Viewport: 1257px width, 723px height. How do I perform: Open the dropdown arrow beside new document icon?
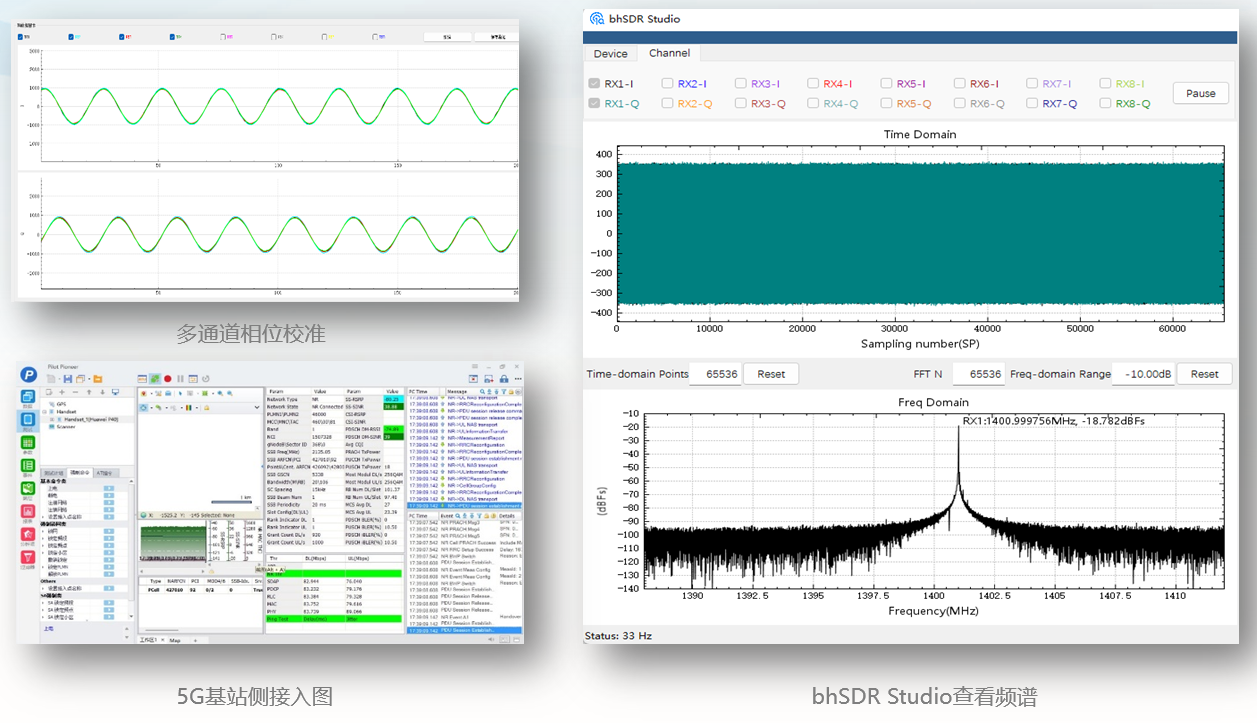59,379
